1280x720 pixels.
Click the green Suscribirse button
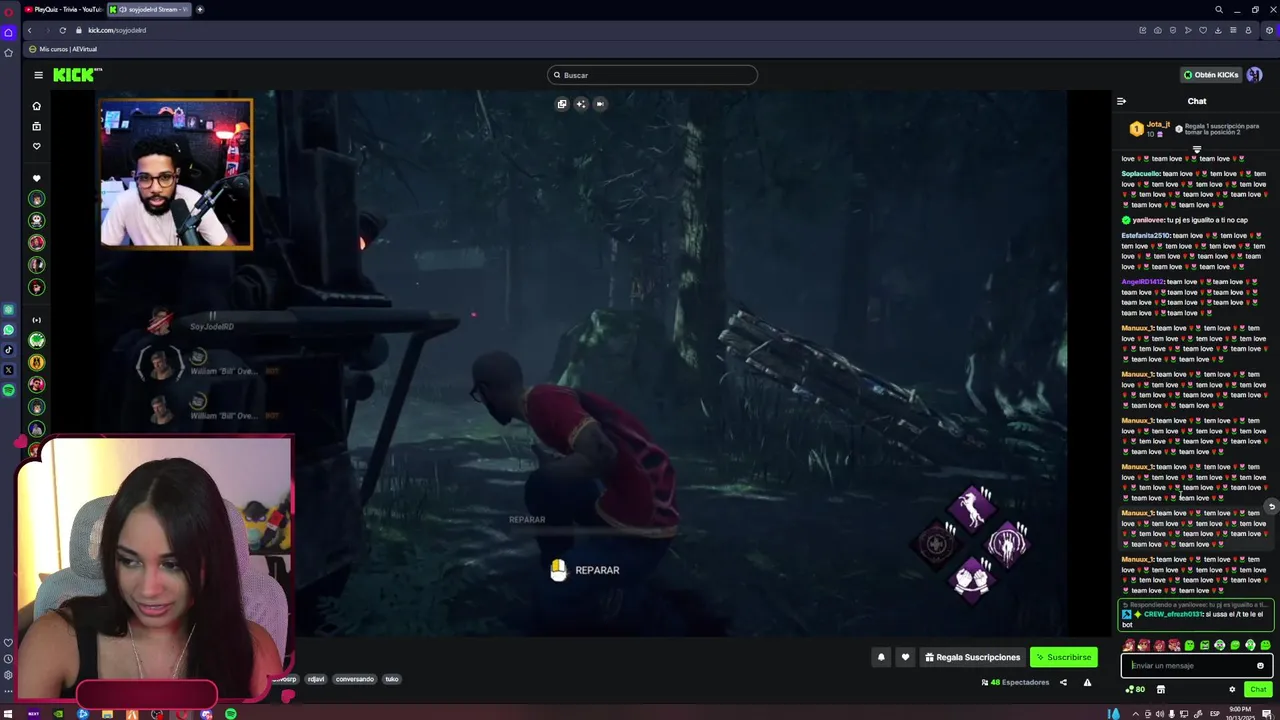[x=1063, y=657]
